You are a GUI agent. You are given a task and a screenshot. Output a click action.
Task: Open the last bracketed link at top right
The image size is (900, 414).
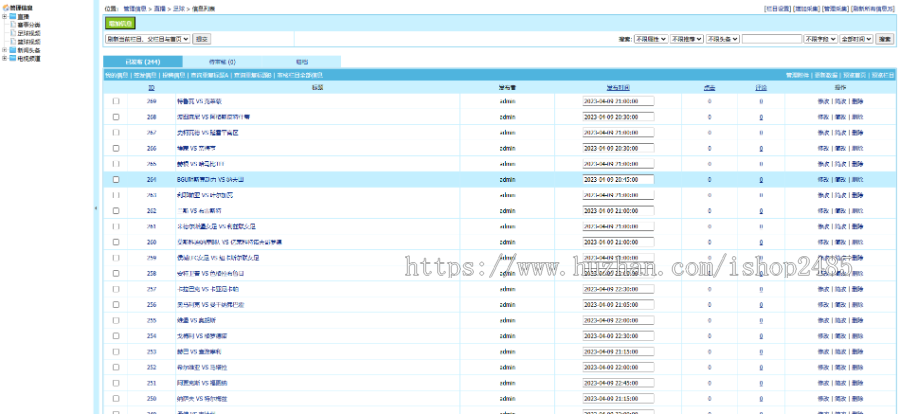pyautogui.click(x=872, y=9)
